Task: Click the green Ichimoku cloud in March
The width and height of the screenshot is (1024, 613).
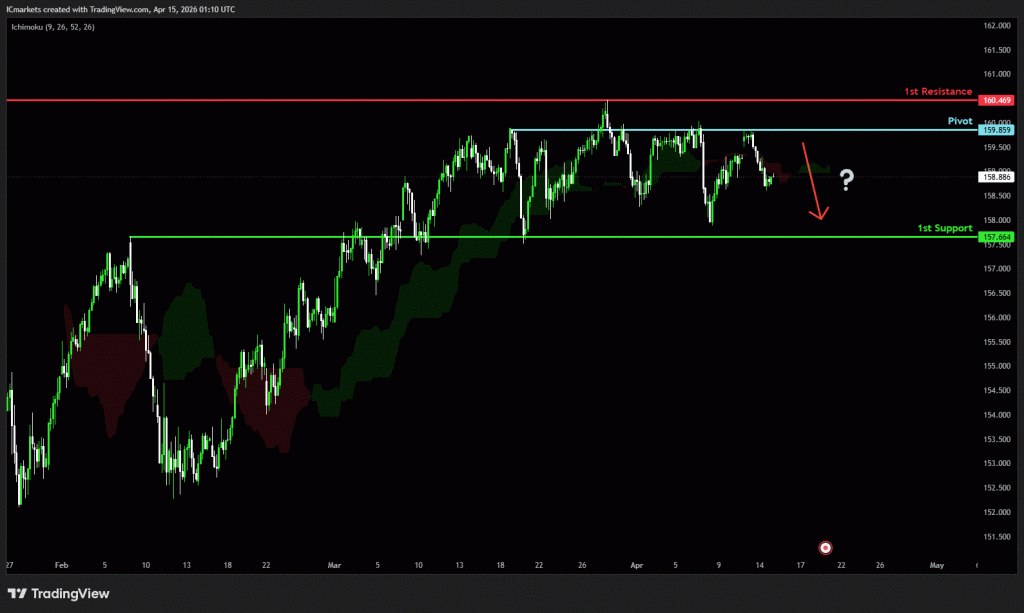Action: point(420,280)
